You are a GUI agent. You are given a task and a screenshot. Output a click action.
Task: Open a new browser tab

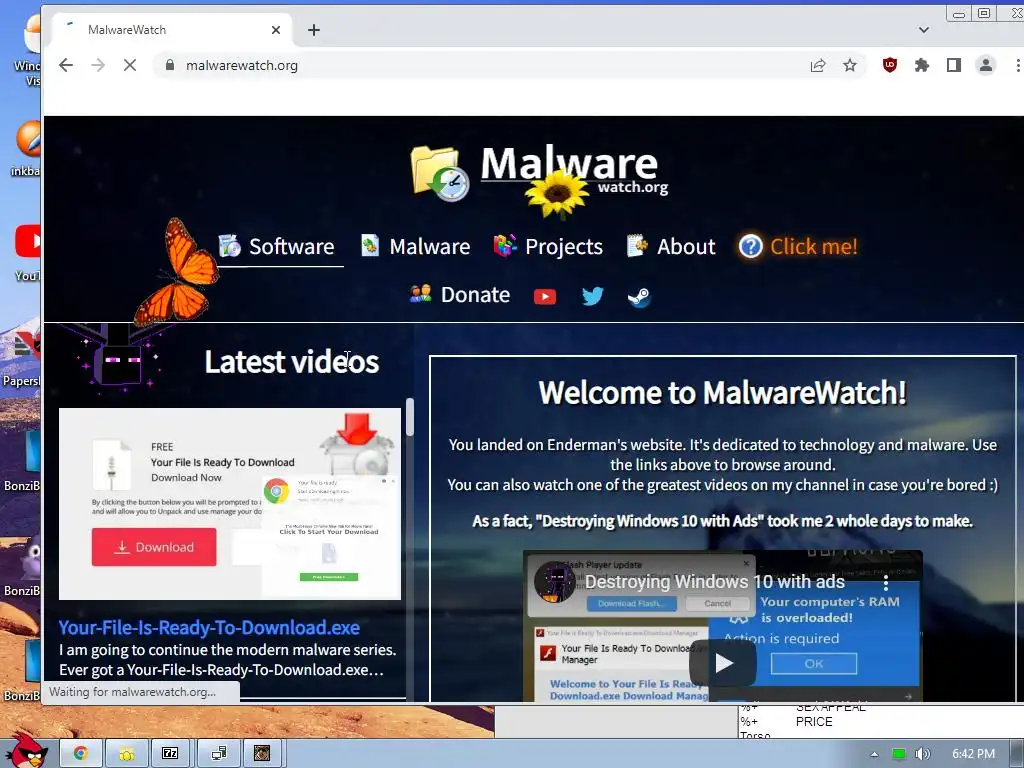point(313,30)
